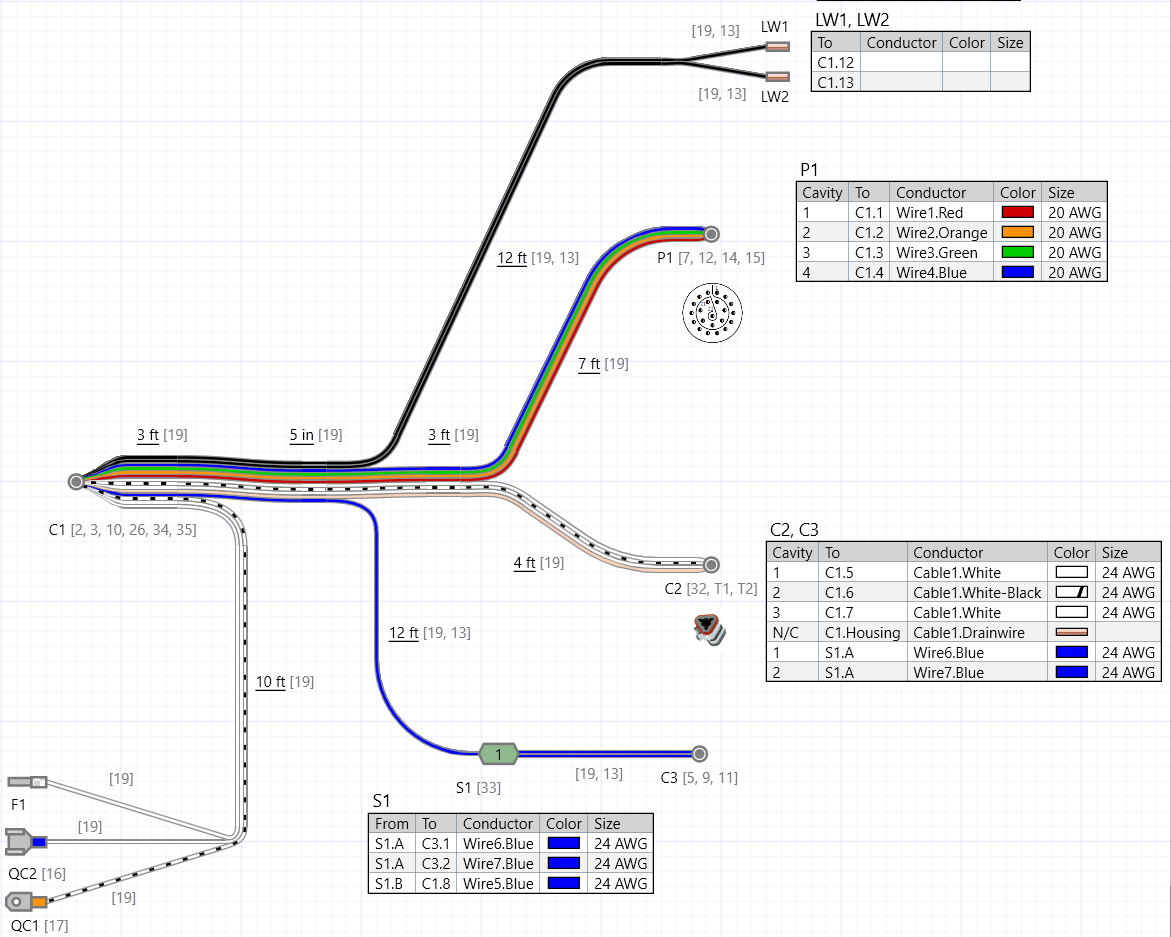
Task: Select the C2 connector endpoint node
Action: pos(711,564)
